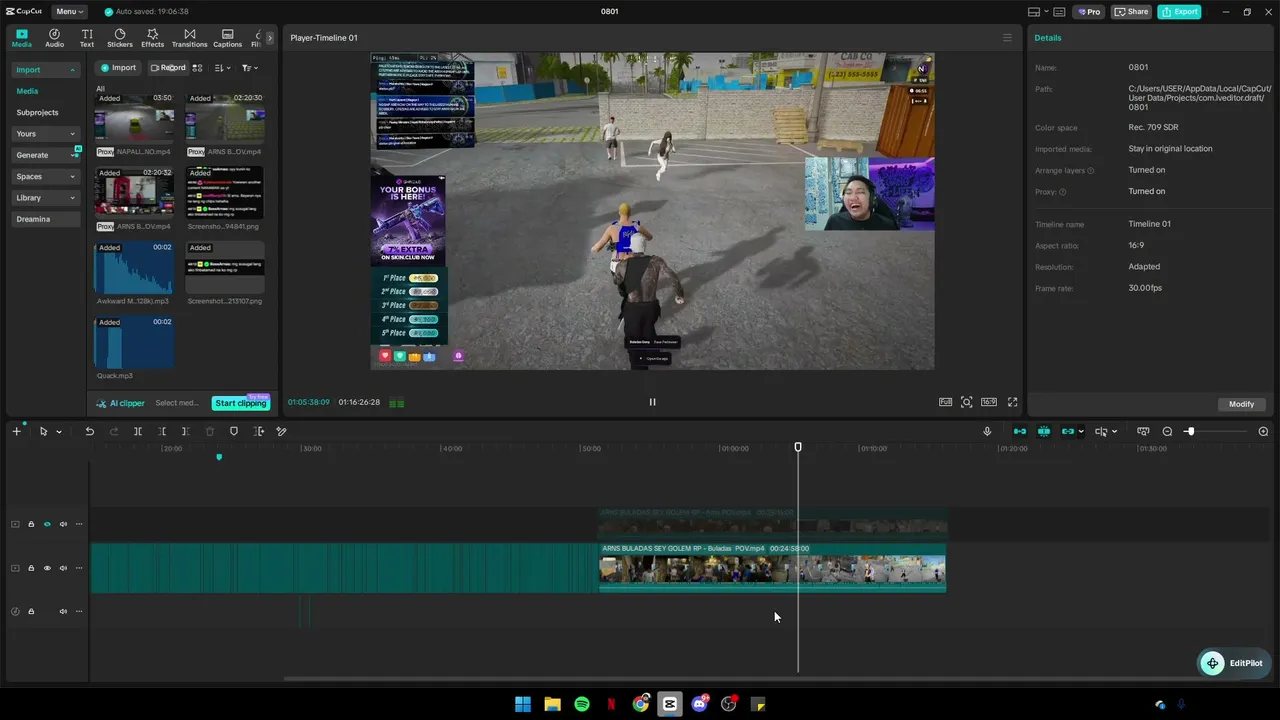Expand the Yours section
This screenshot has height=720, width=1280.
coord(46,134)
